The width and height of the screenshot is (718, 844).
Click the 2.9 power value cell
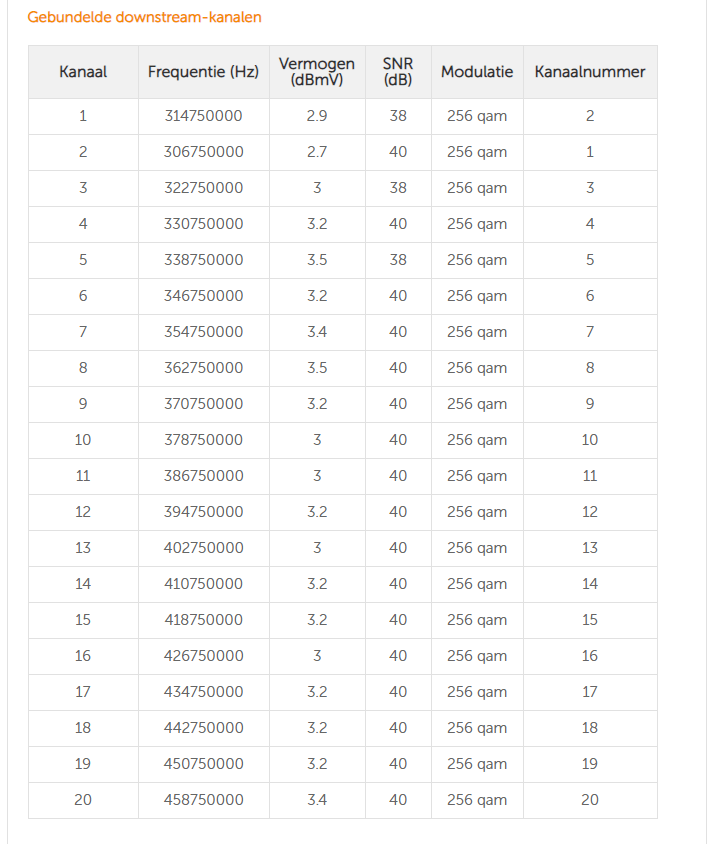click(x=317, y=116)
